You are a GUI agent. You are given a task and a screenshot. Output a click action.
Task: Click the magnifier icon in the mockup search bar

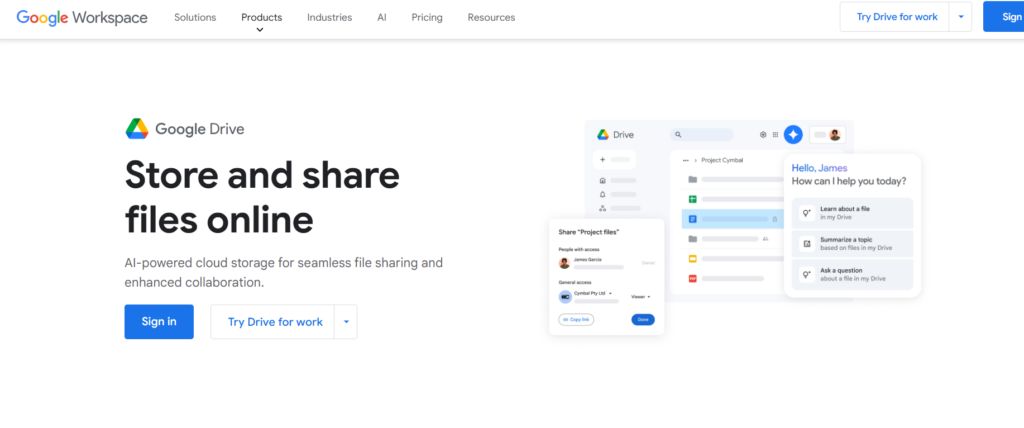pos(678,135)
